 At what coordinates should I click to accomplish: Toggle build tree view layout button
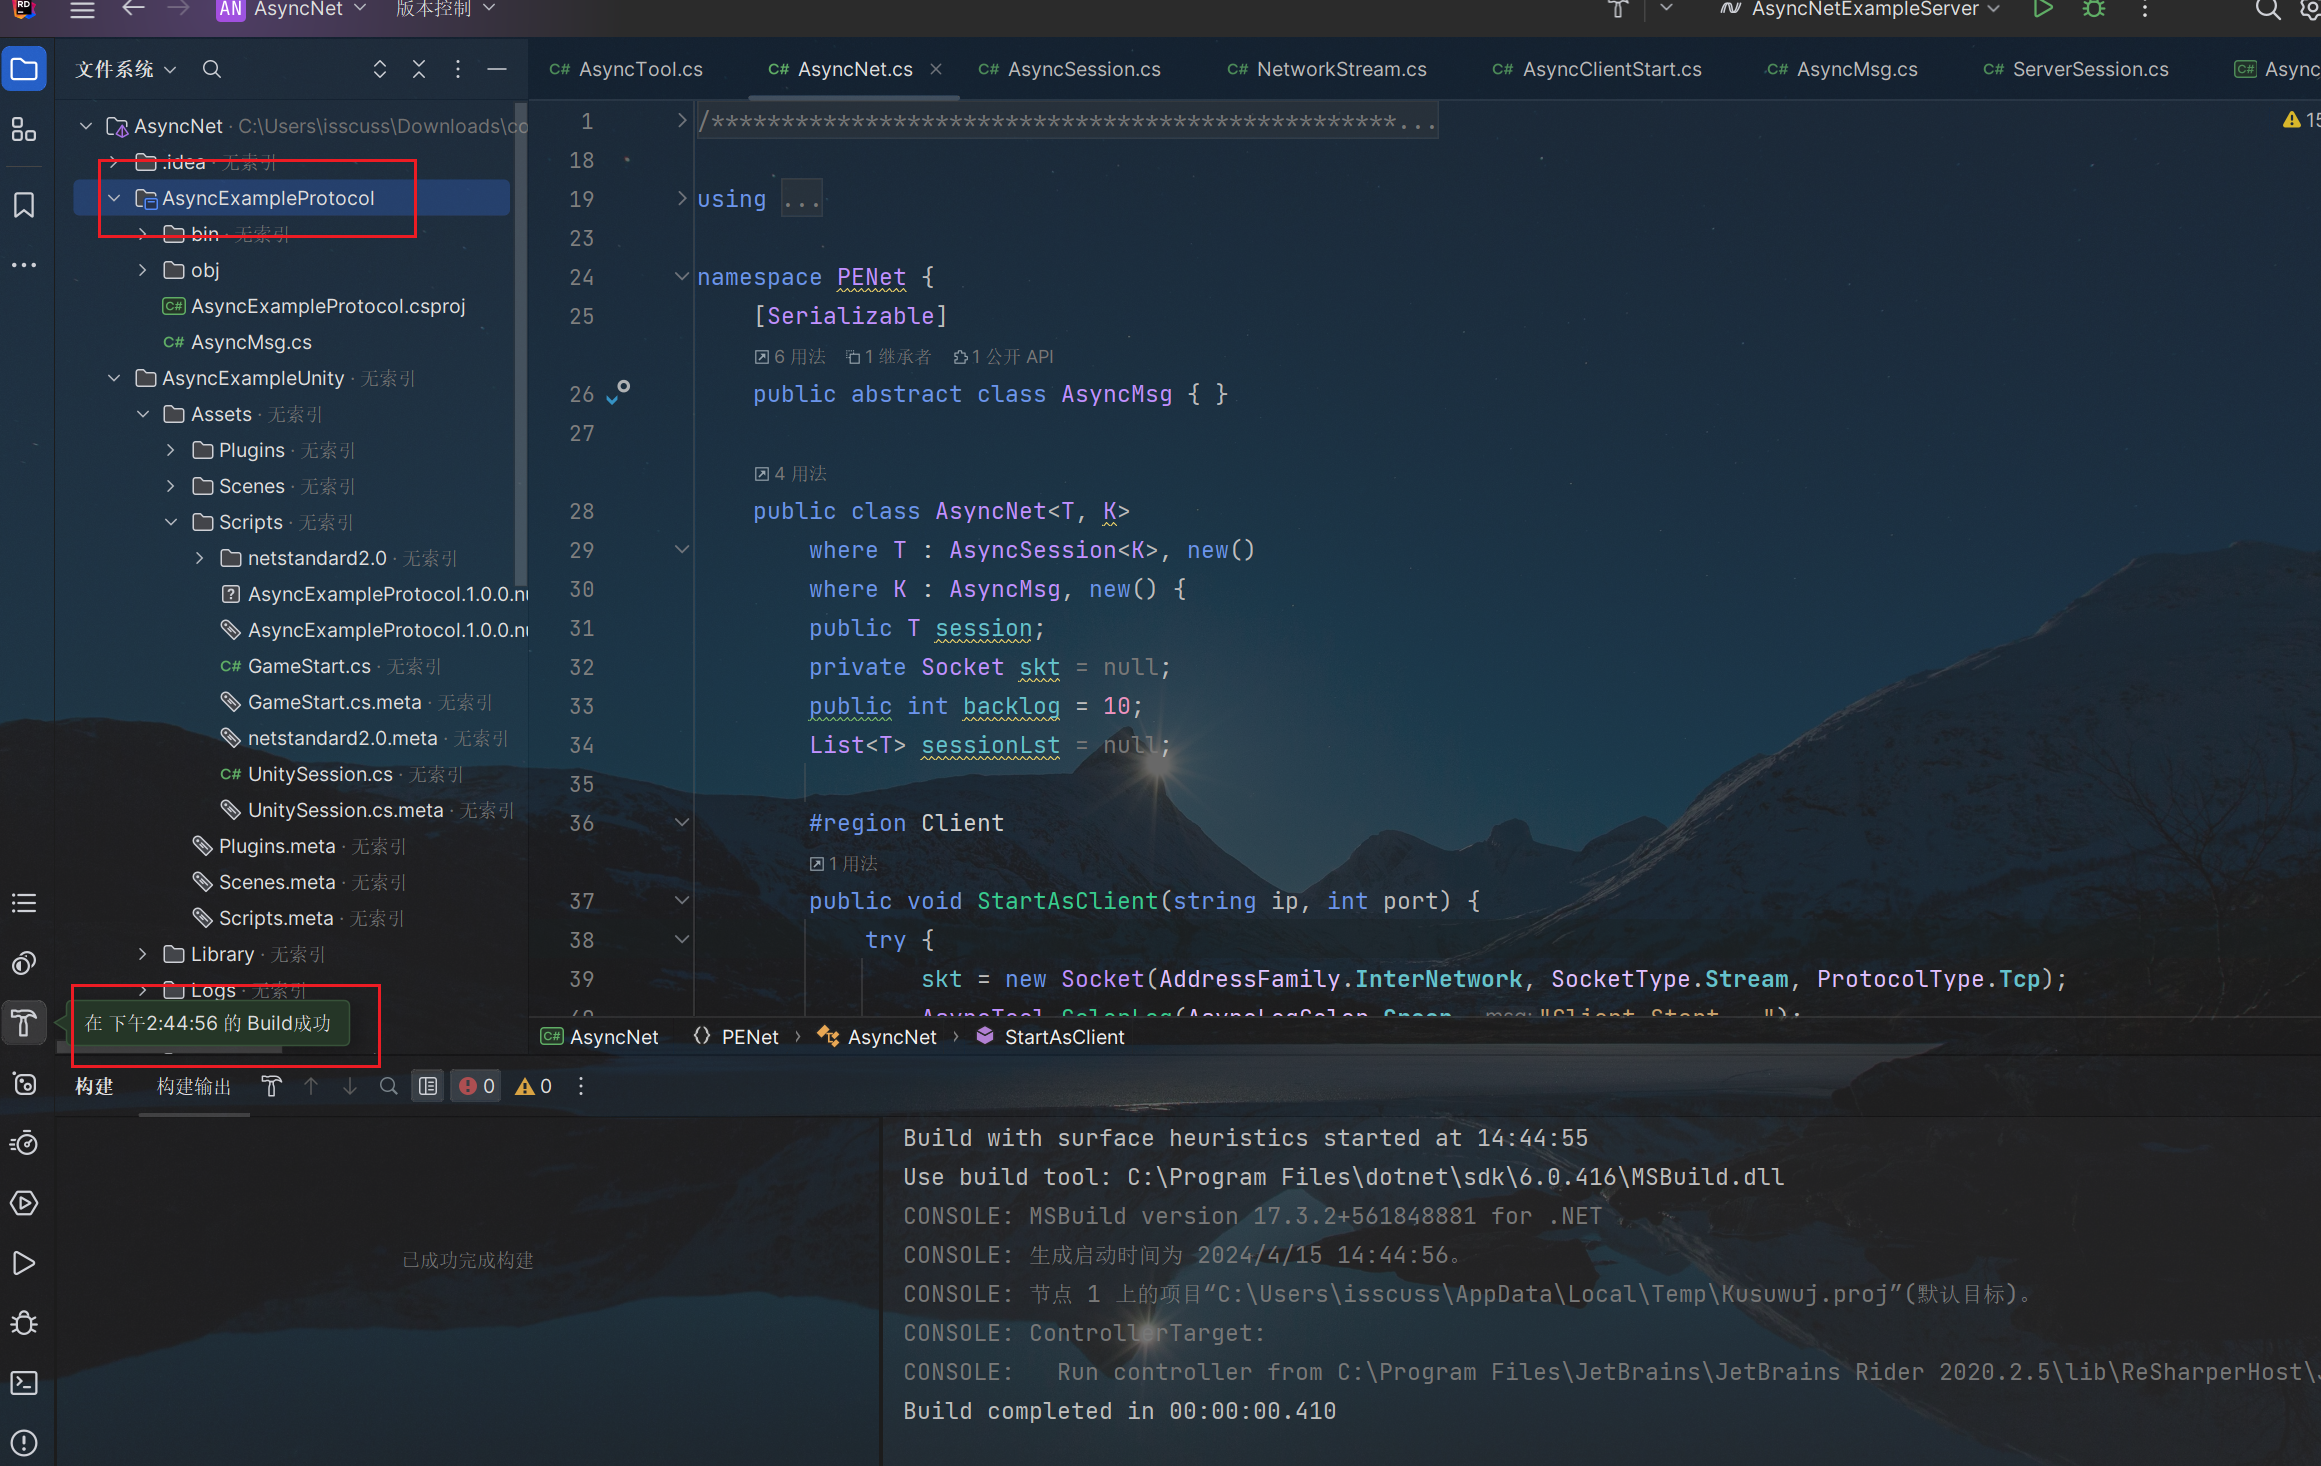(x=428, y=1086)
